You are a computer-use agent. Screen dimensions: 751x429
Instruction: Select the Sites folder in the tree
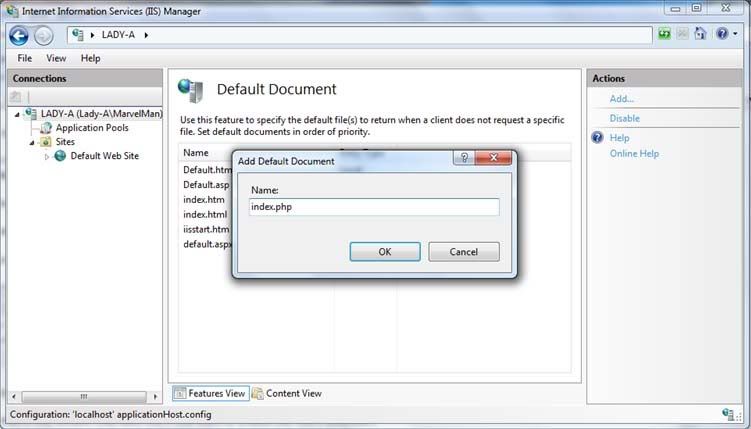[x=65, y=142]
